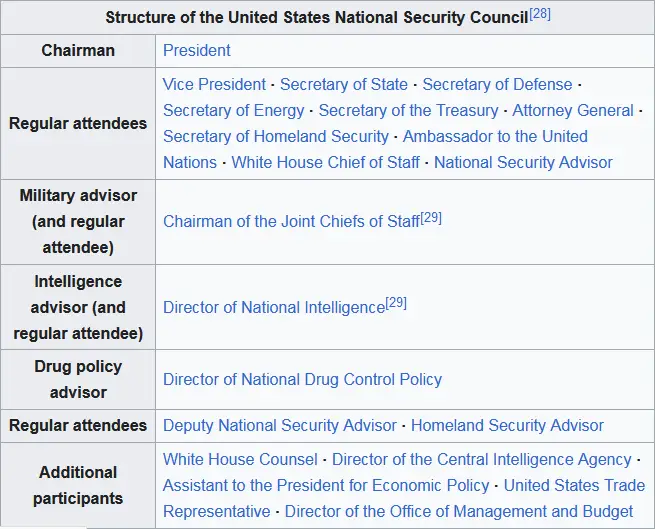
Task: Open Director of Office of Management and Budget
Action: [x=459, y=512]
